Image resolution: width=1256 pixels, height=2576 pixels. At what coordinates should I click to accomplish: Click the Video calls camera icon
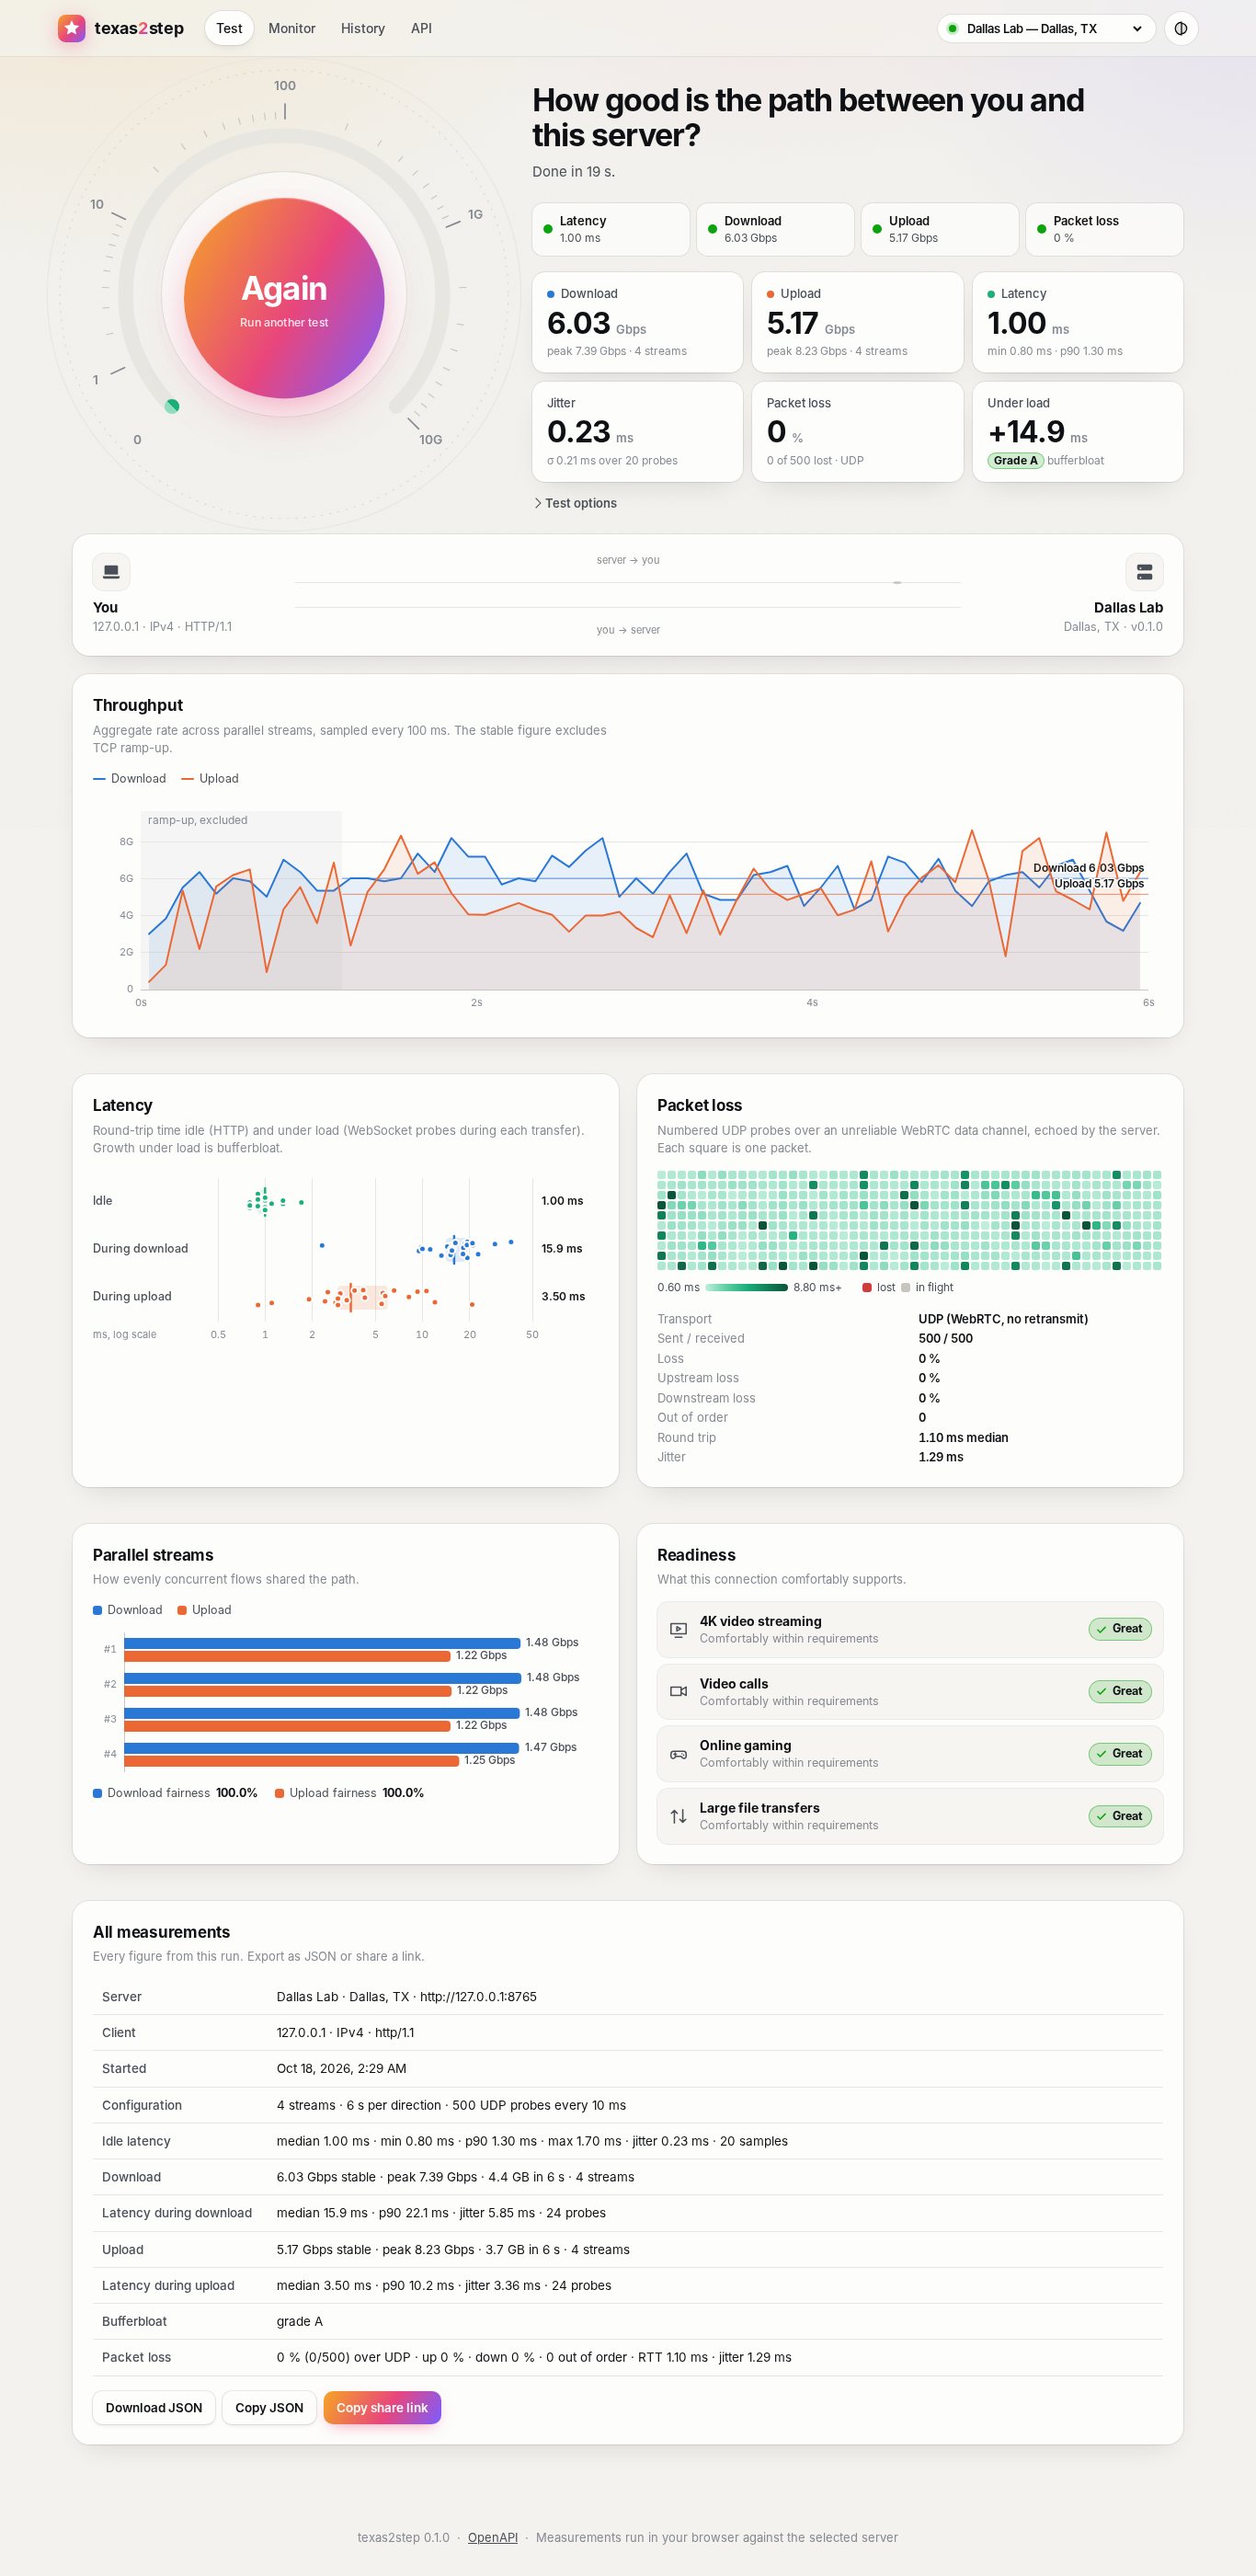(678, 1691)
